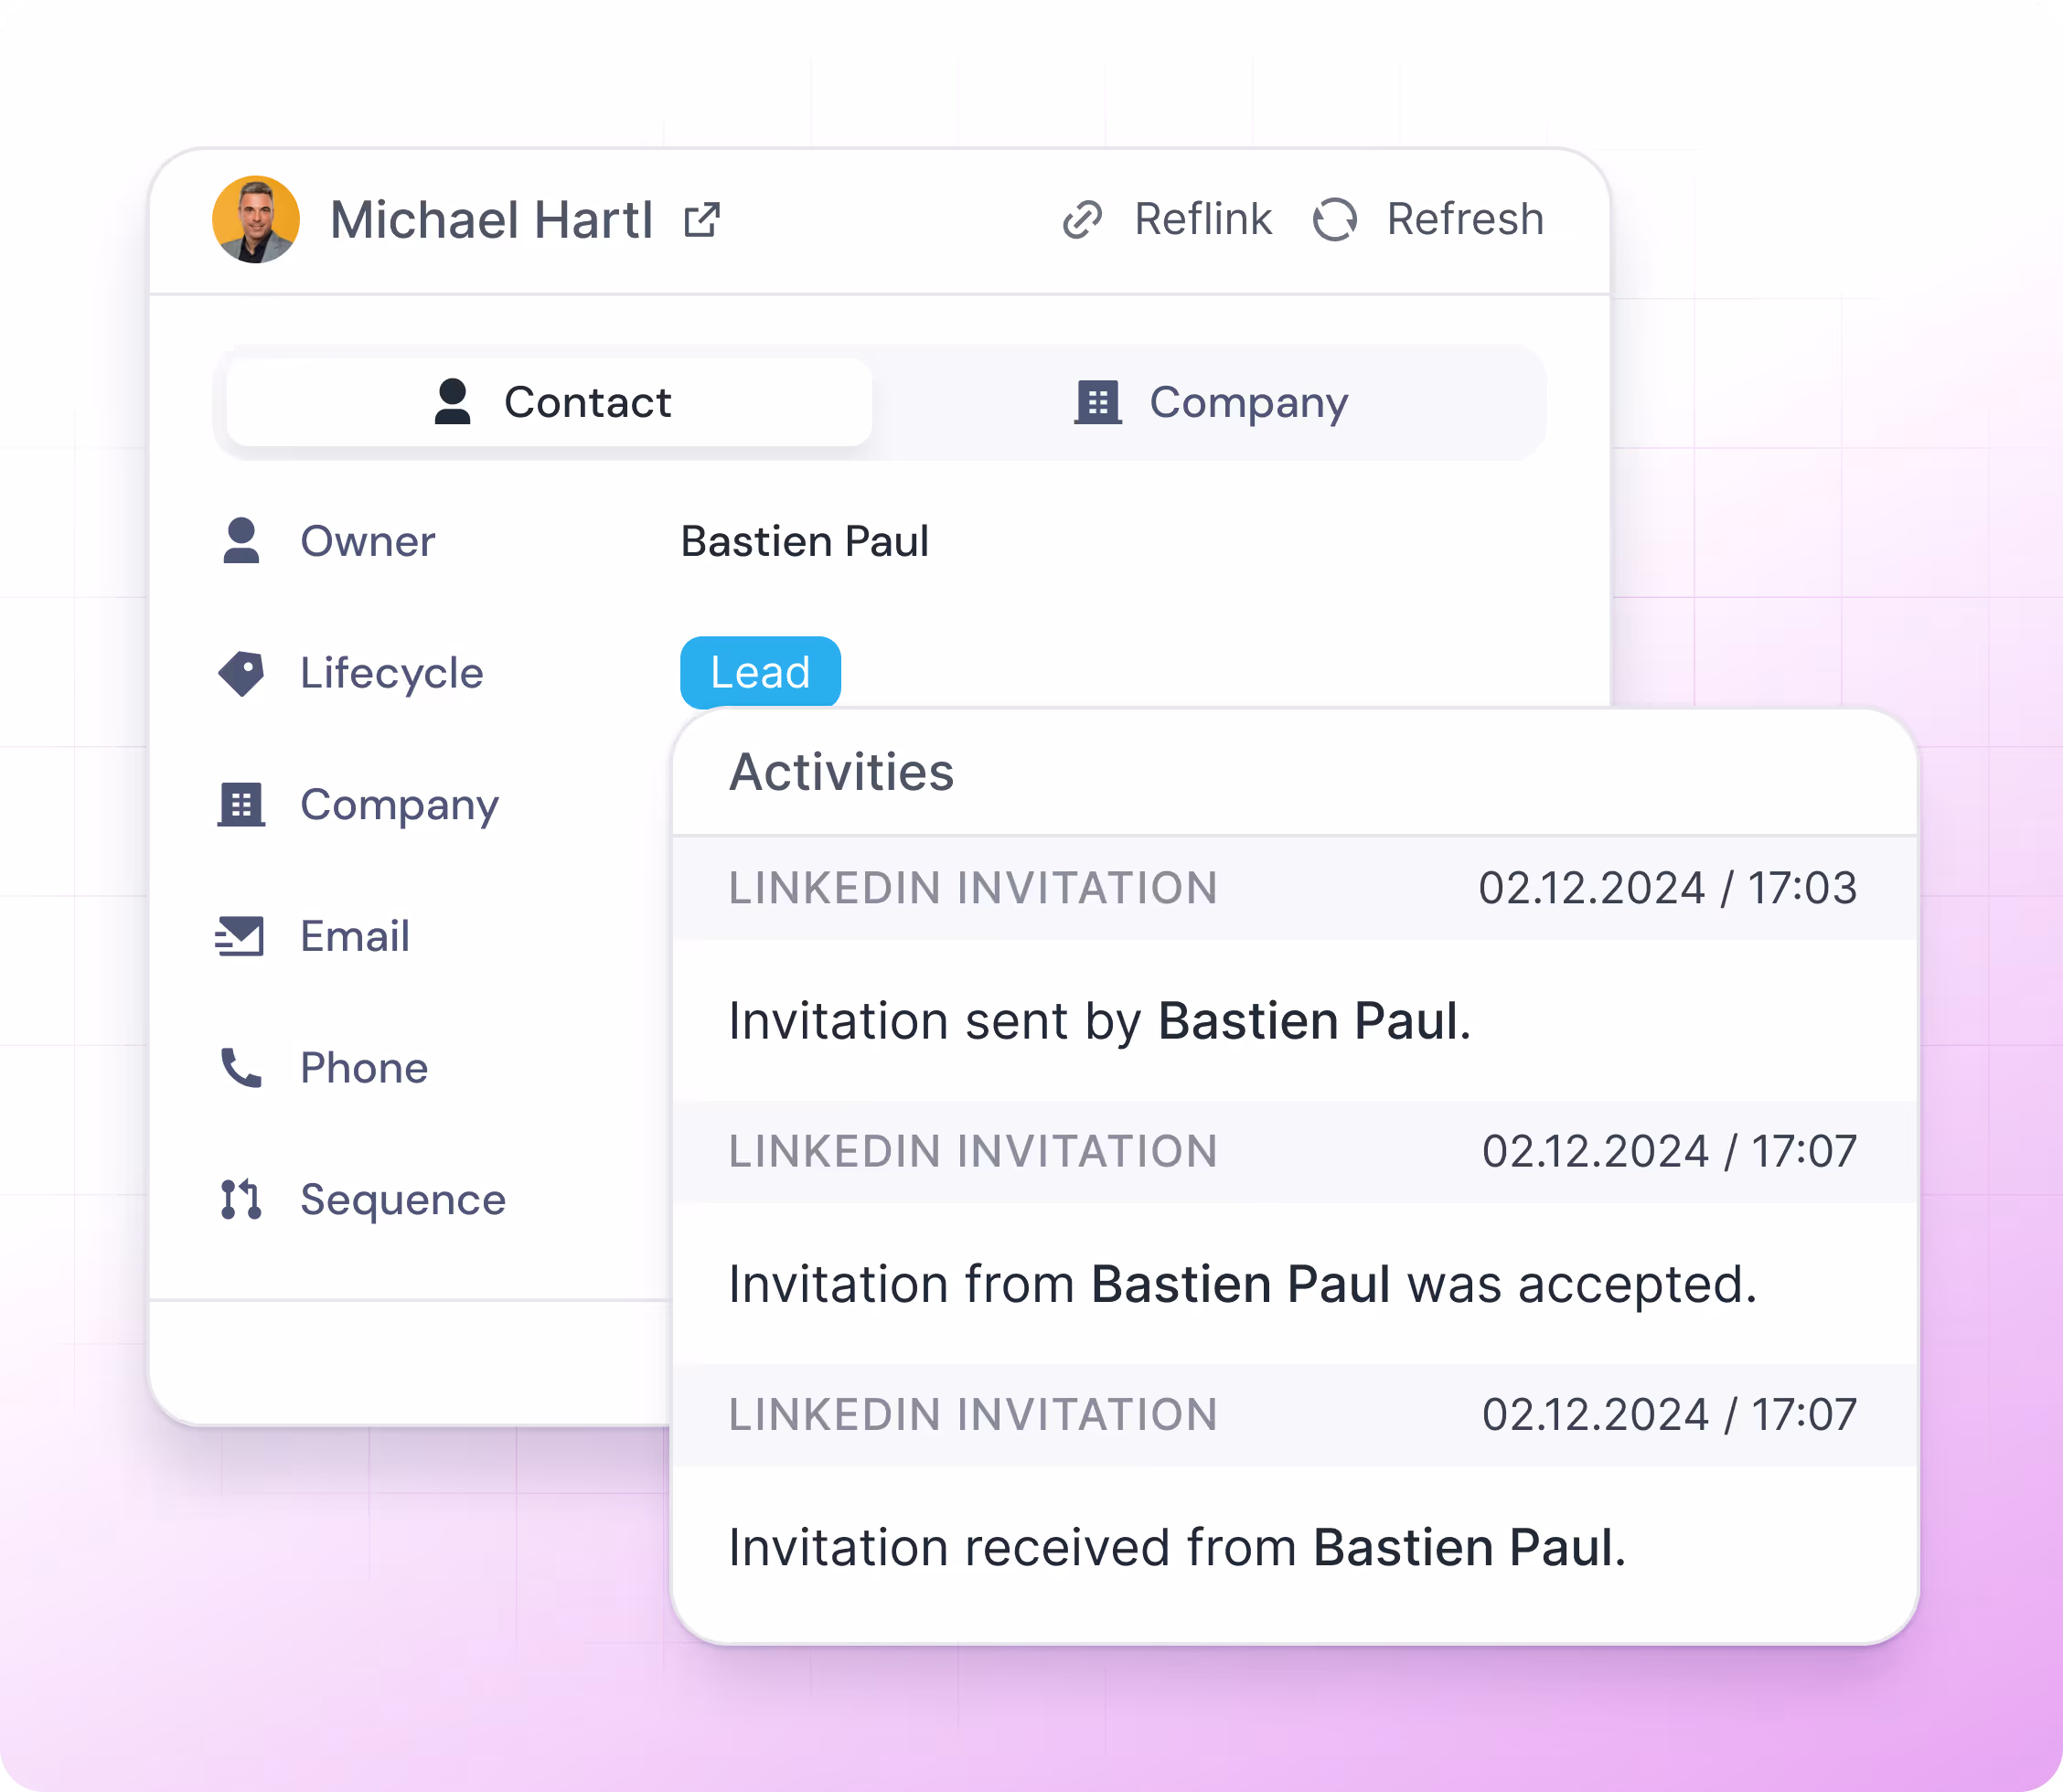Click 'Invitation received from Bastien Paul' entry

1177,1547
